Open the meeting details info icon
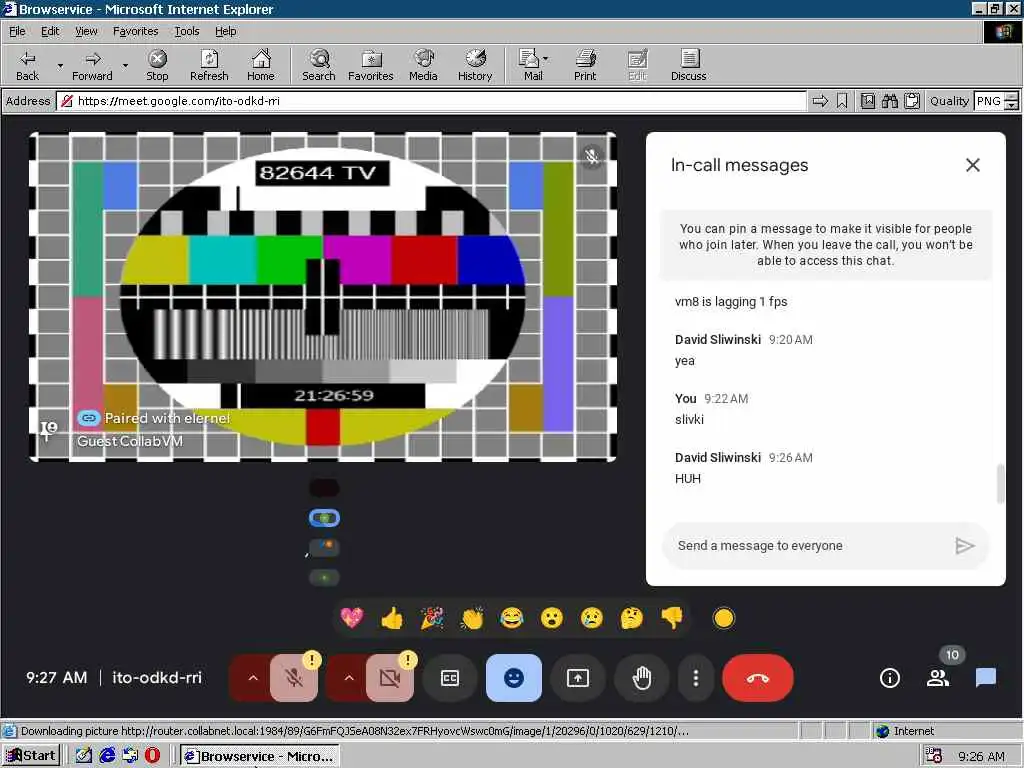Viewport: 1024px width, 768px height. tap(889, 678)
